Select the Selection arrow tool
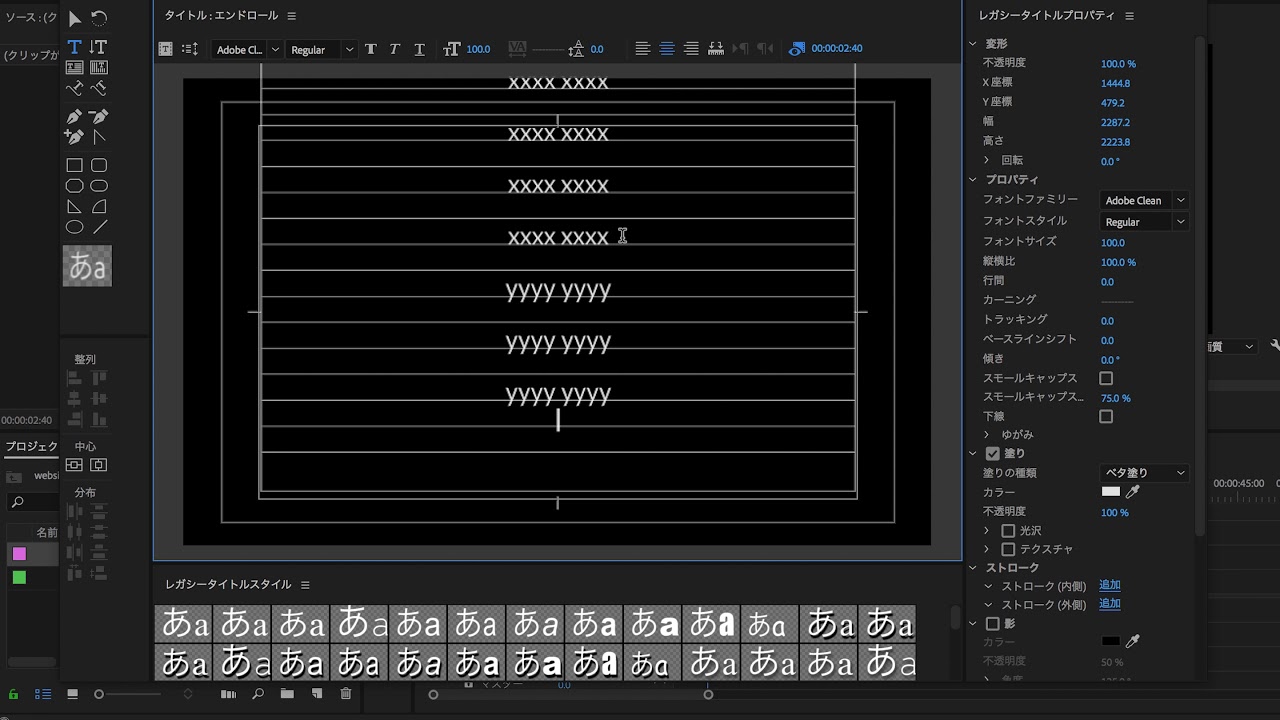Viewport: 1280px width, 720px height. click(x=75, y=19)
